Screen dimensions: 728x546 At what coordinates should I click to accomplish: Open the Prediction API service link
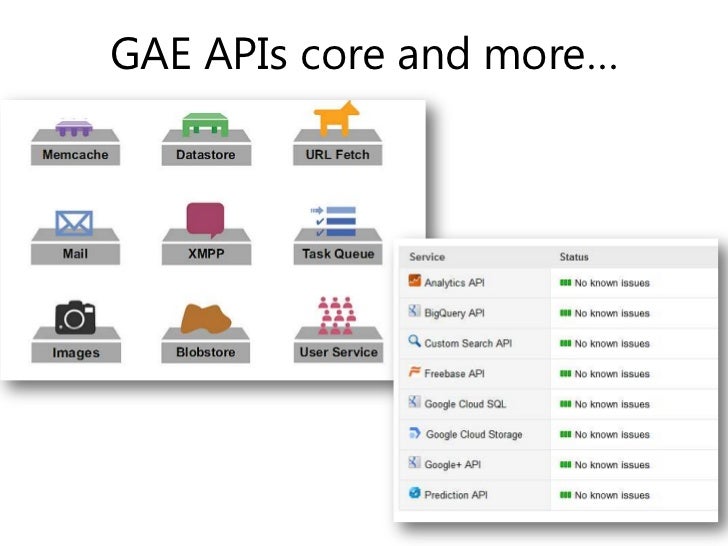click(456, 495)
